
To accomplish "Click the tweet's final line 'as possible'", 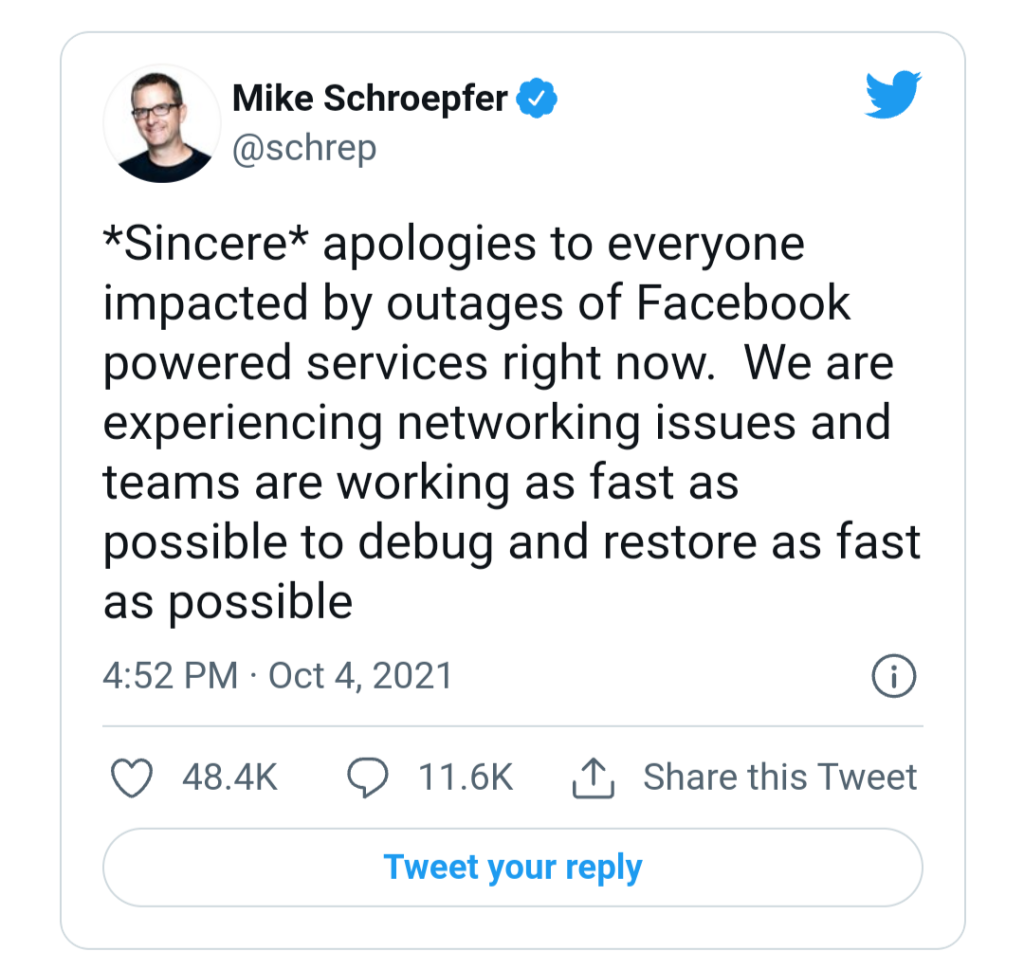I will pos(228,602).
